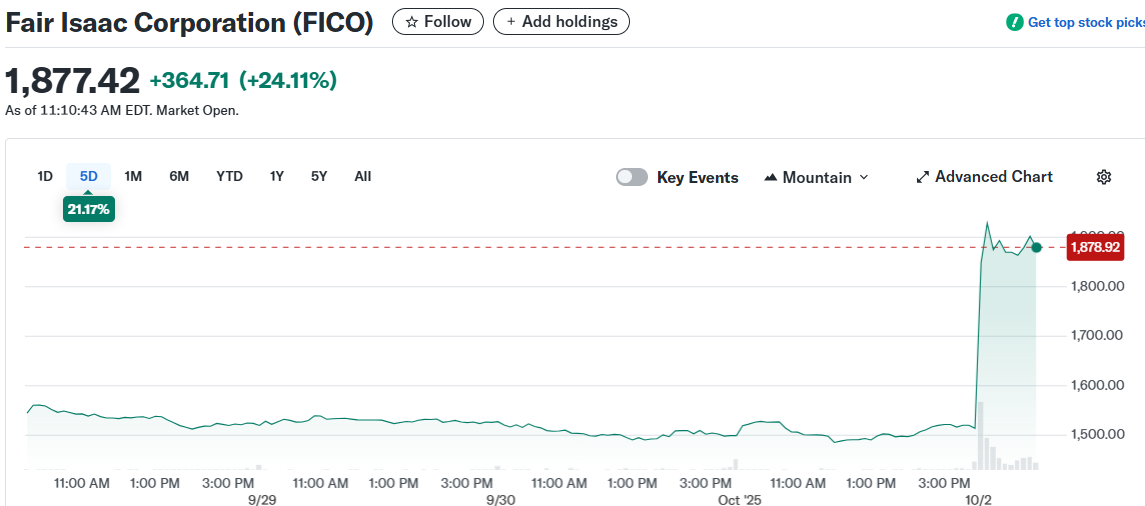Click the green current price dot on chart
Screen dimensions: 1145x506
(1037, 247)
